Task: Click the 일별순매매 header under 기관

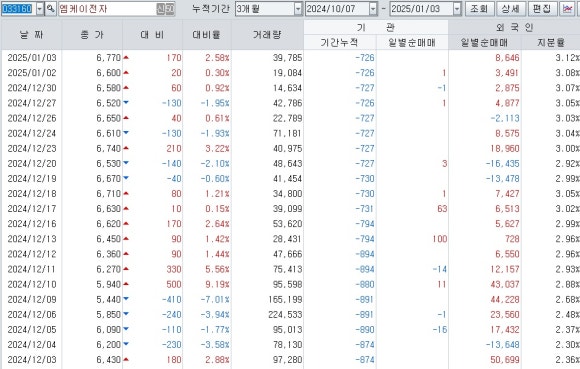Action: coord(412,42)
